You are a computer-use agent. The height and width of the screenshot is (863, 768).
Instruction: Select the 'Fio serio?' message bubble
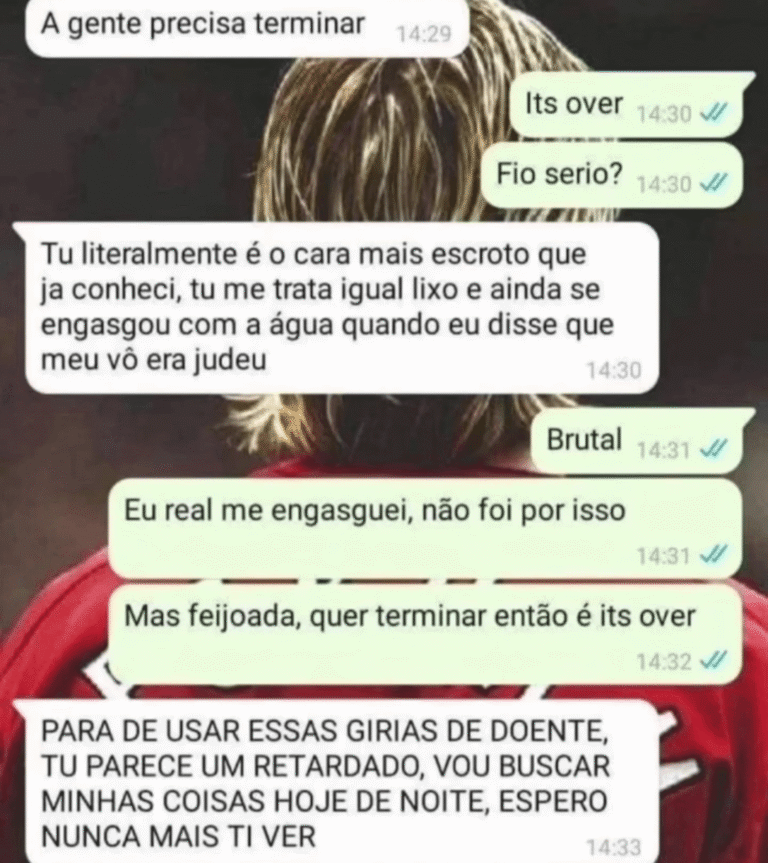612,174
